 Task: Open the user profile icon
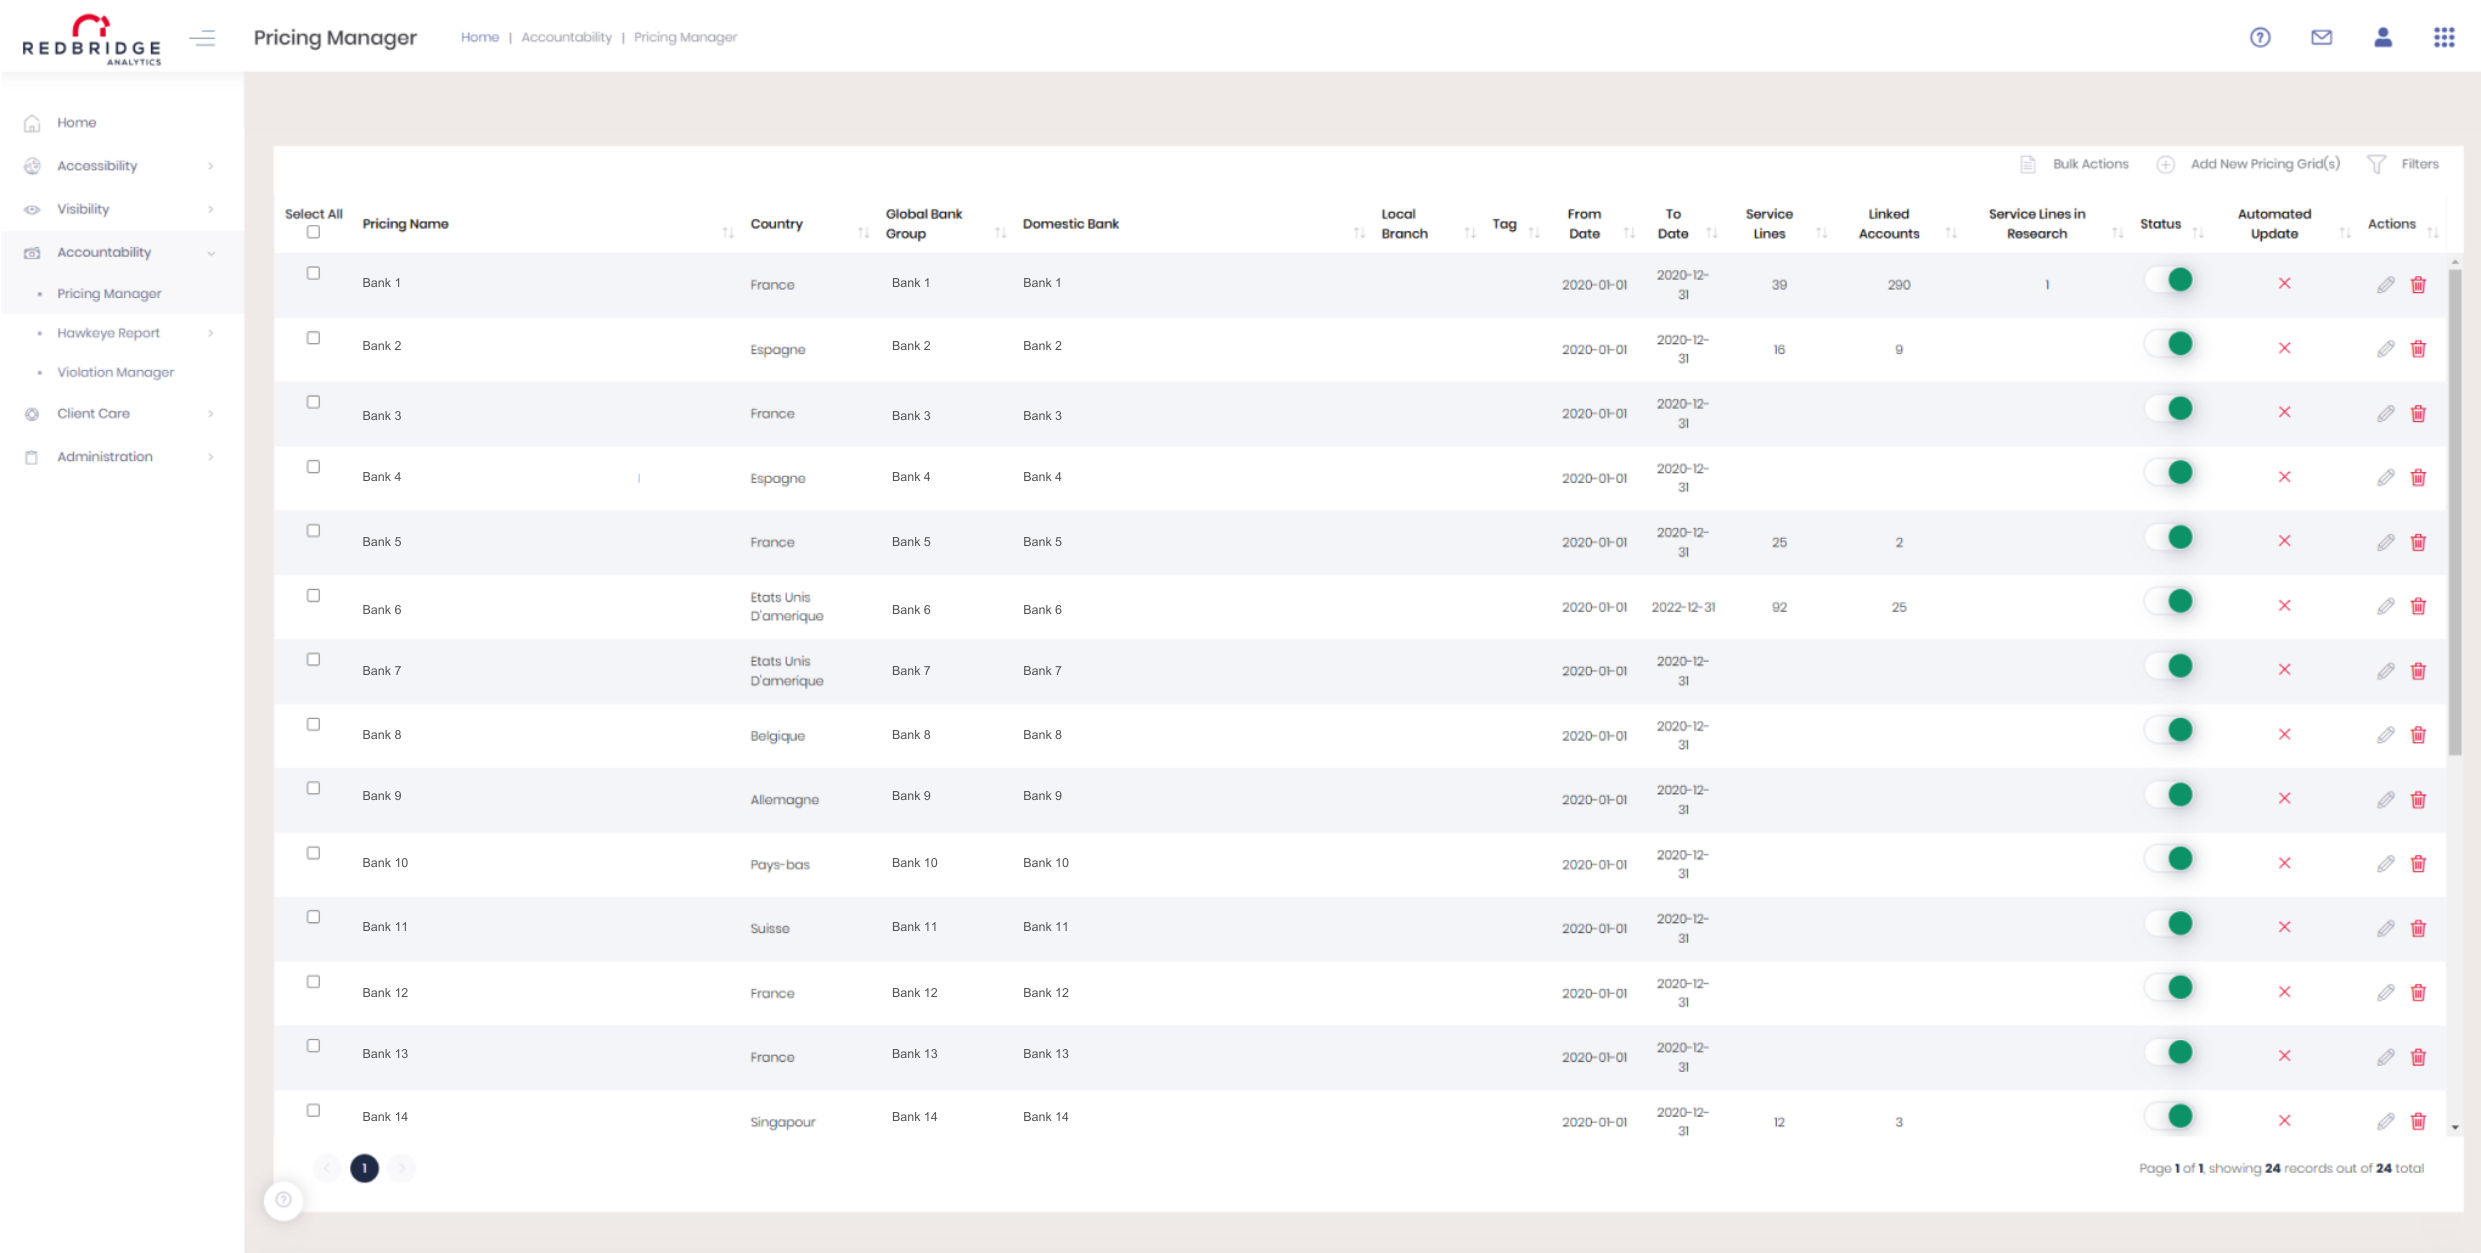(2383, 37)
